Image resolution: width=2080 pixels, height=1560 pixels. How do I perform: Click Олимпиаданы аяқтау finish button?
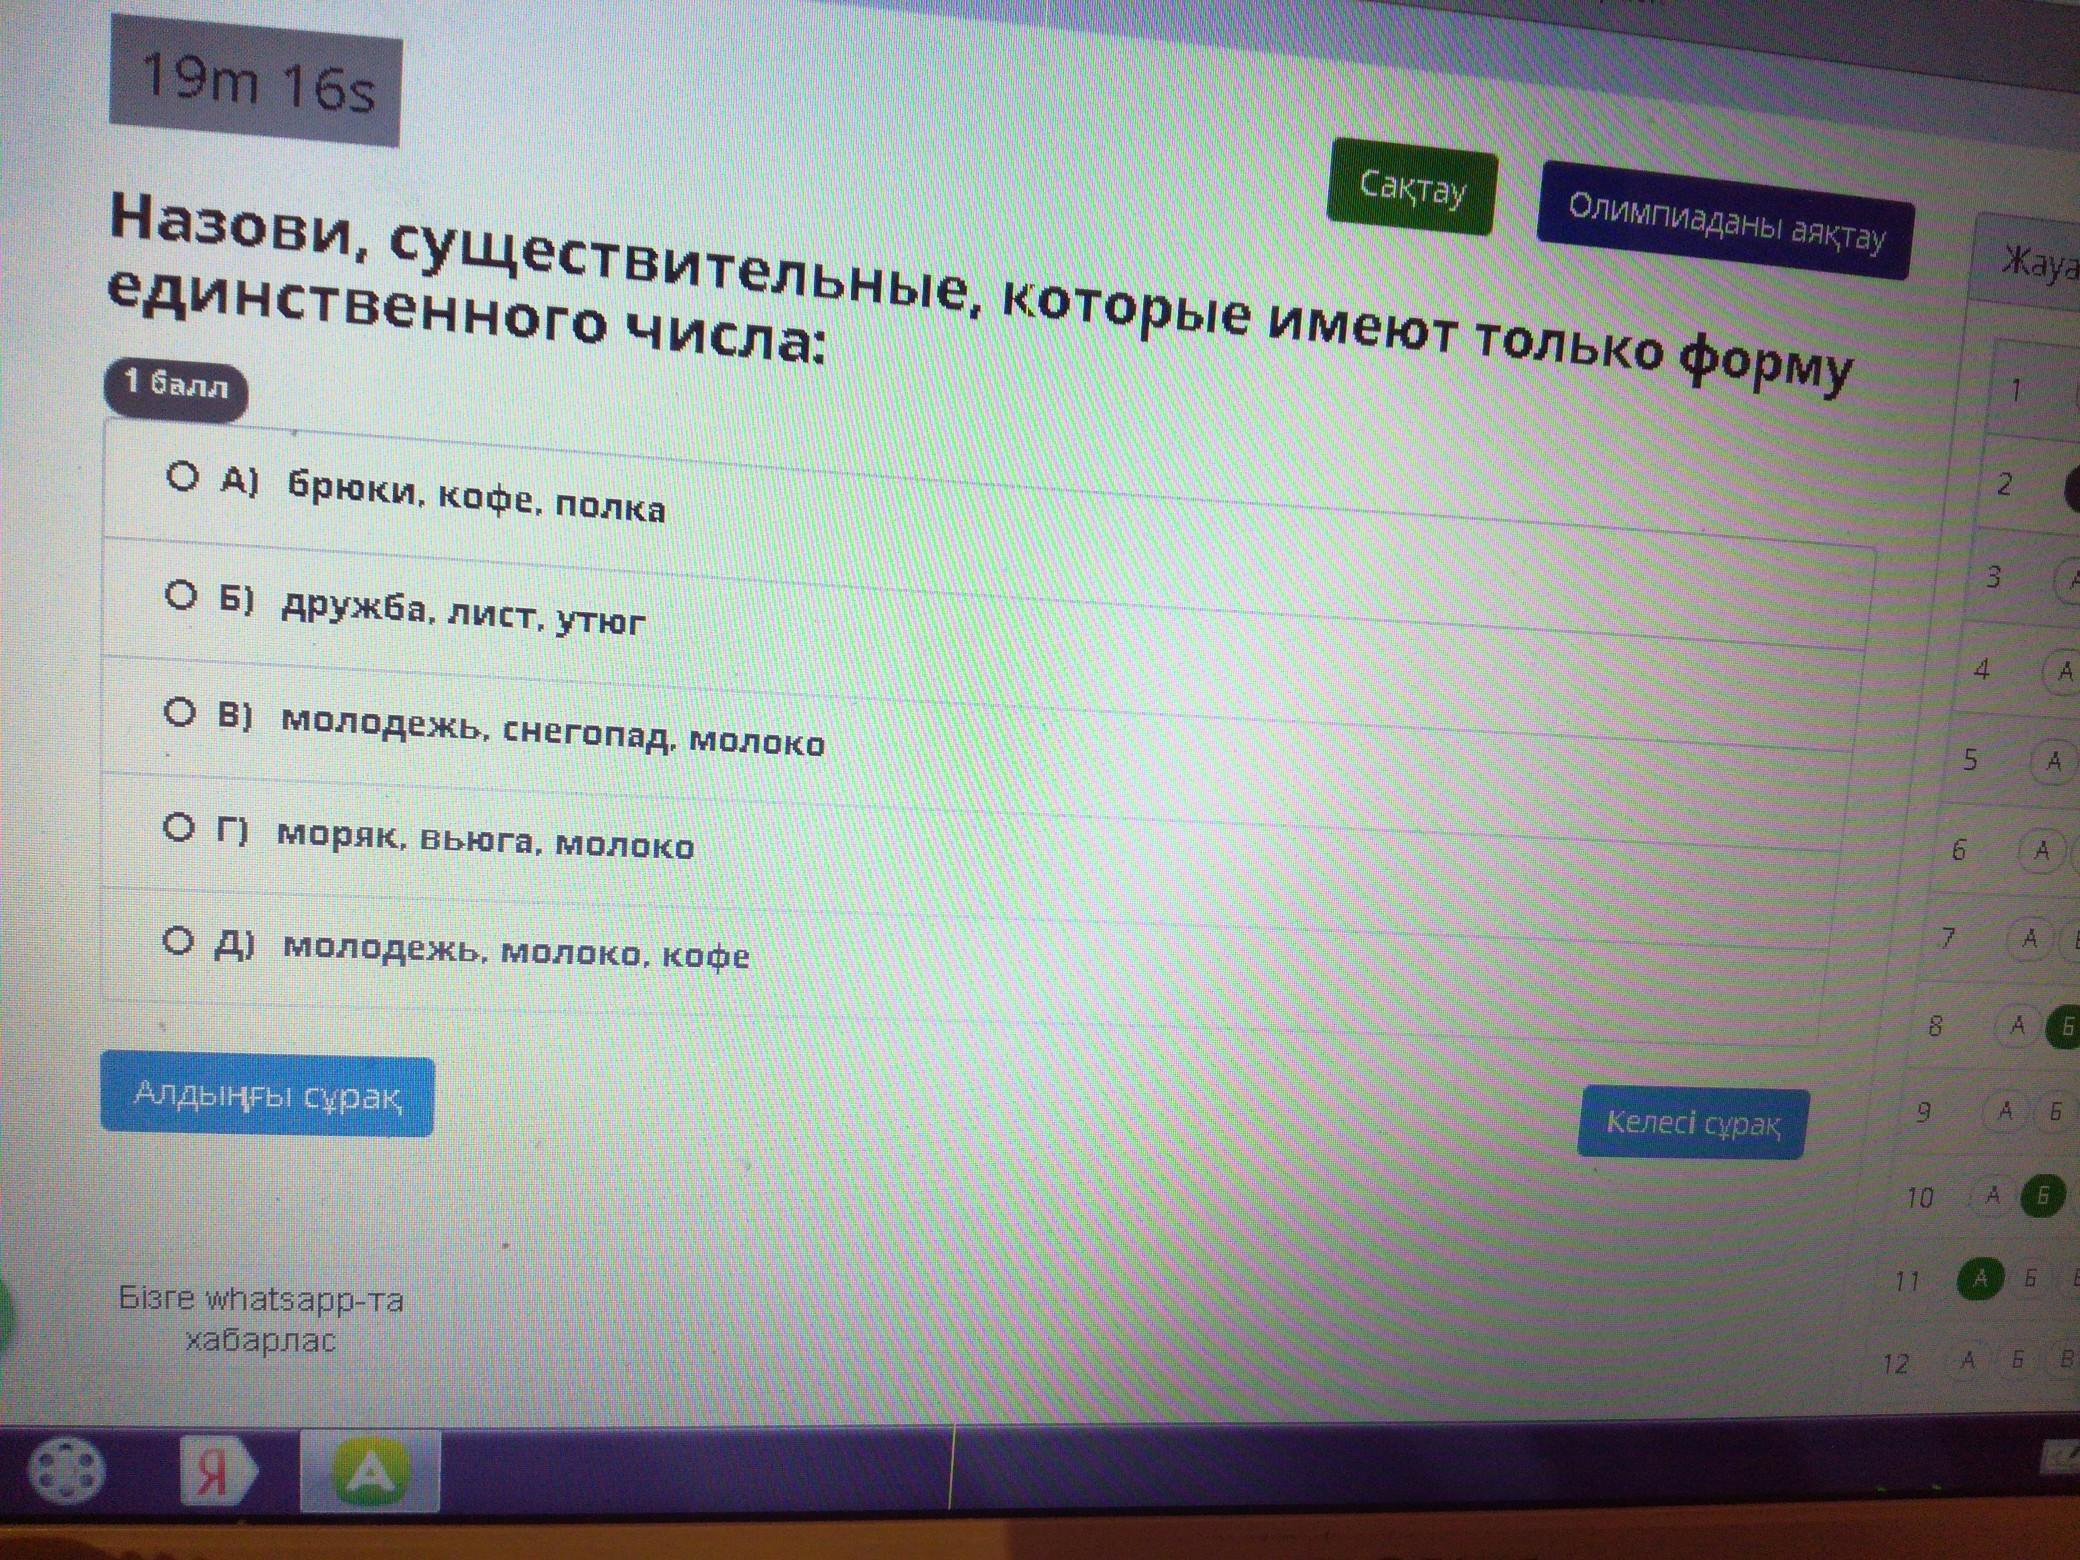tap(1725, 220)
